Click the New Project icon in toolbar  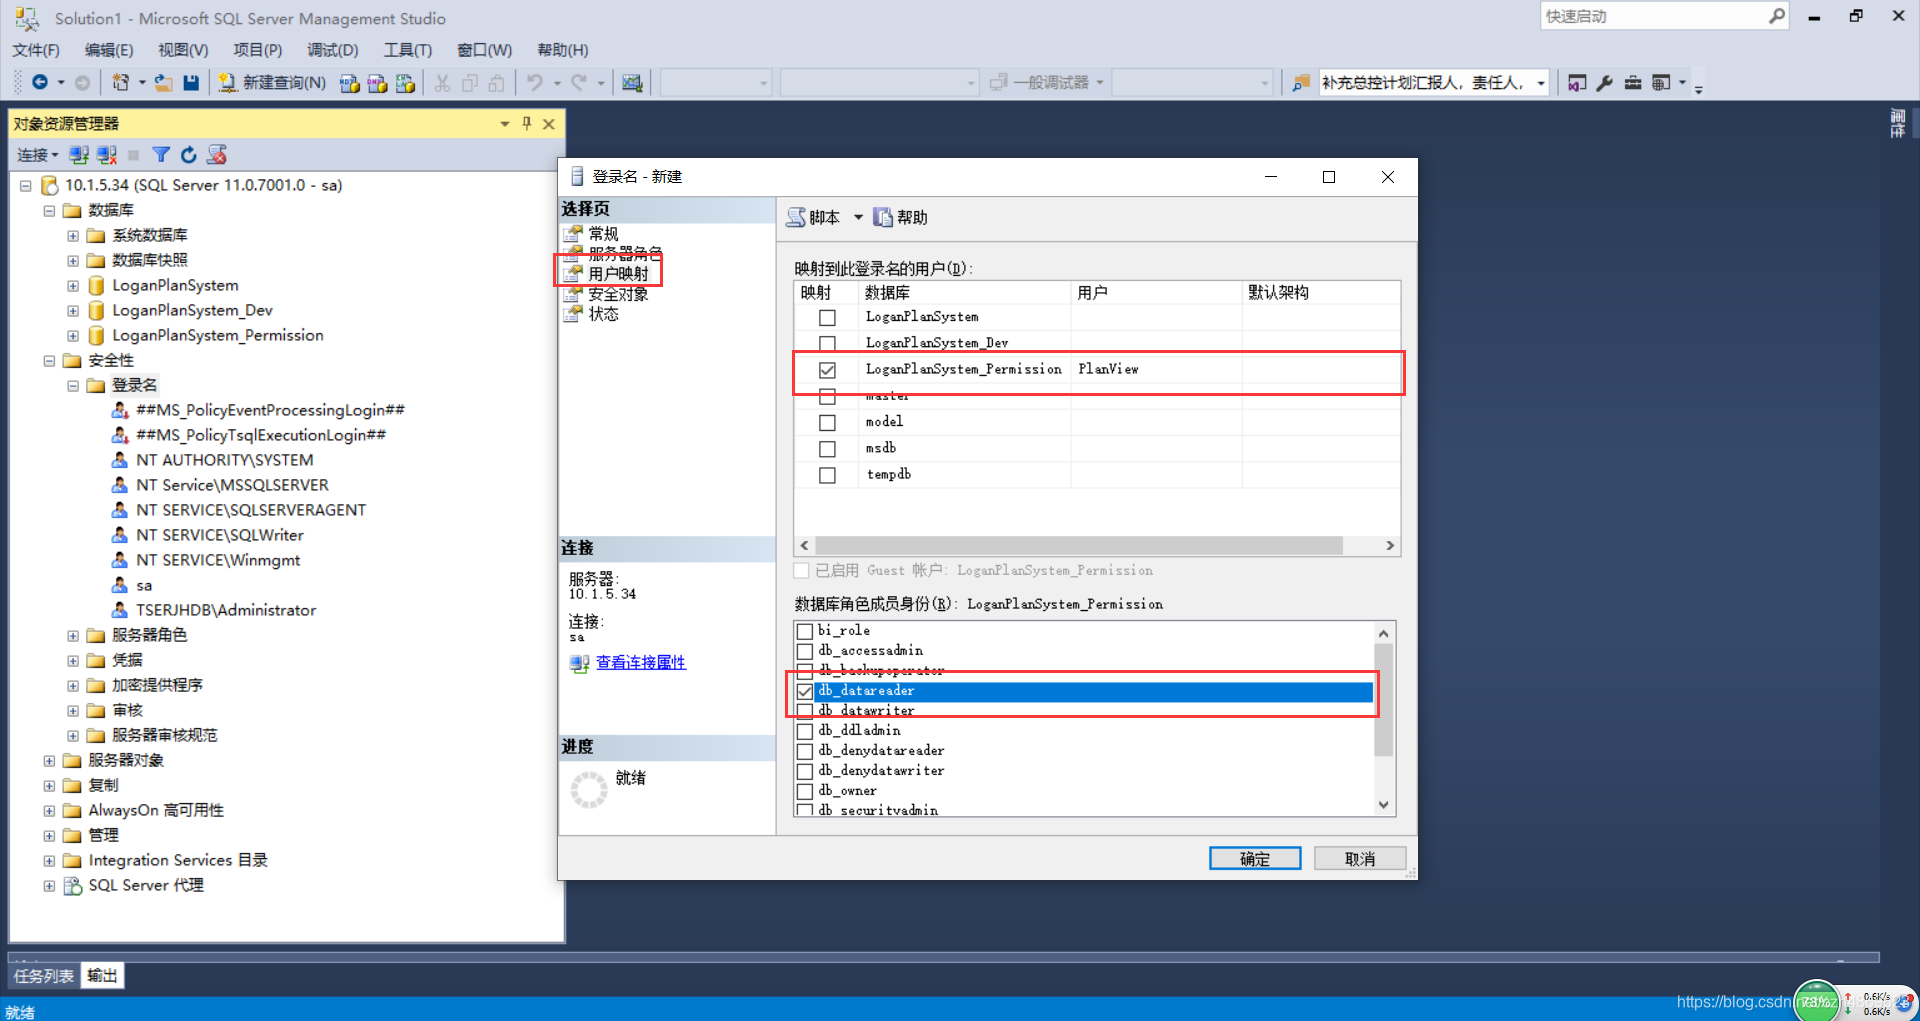point(121,83)
